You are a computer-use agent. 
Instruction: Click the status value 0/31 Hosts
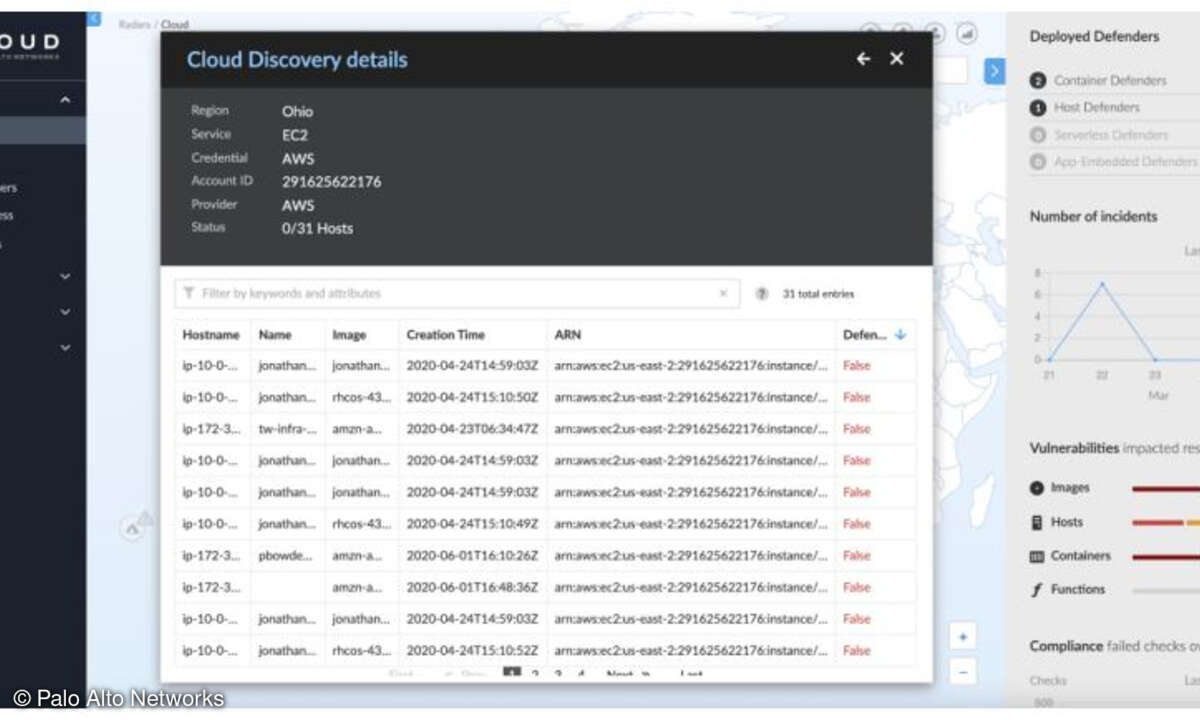317,228
